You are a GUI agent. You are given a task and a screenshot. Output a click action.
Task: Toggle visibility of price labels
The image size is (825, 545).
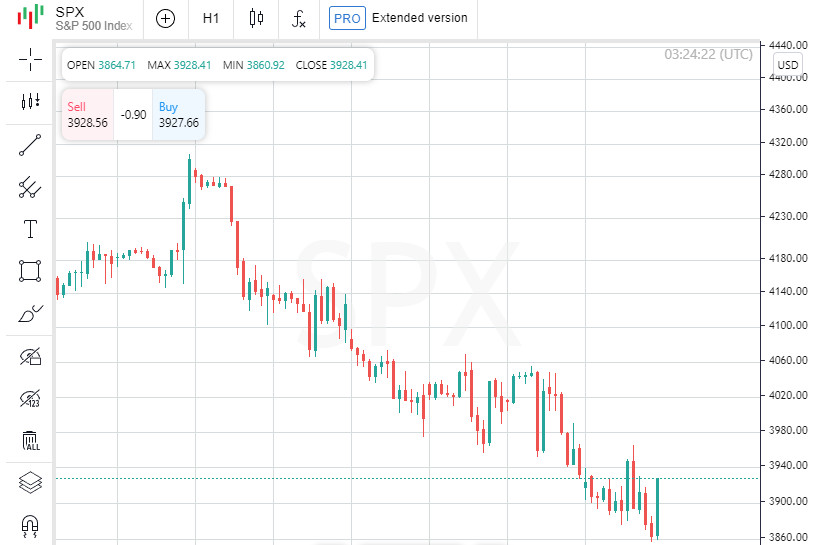click(30, 398)
